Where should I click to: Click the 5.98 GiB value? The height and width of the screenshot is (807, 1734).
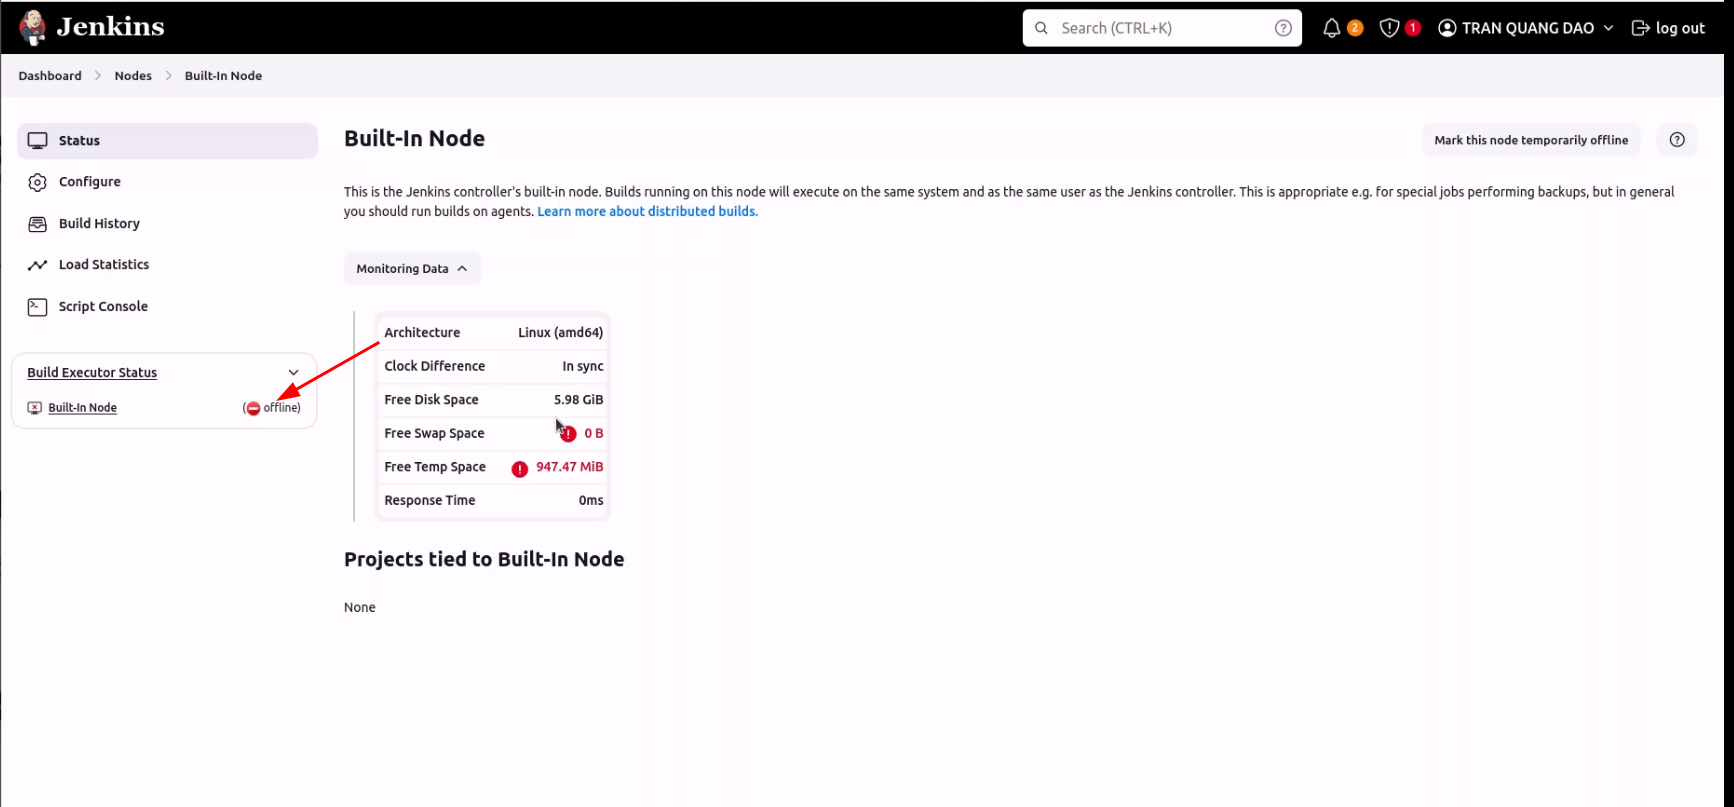(x=579, y=400)
